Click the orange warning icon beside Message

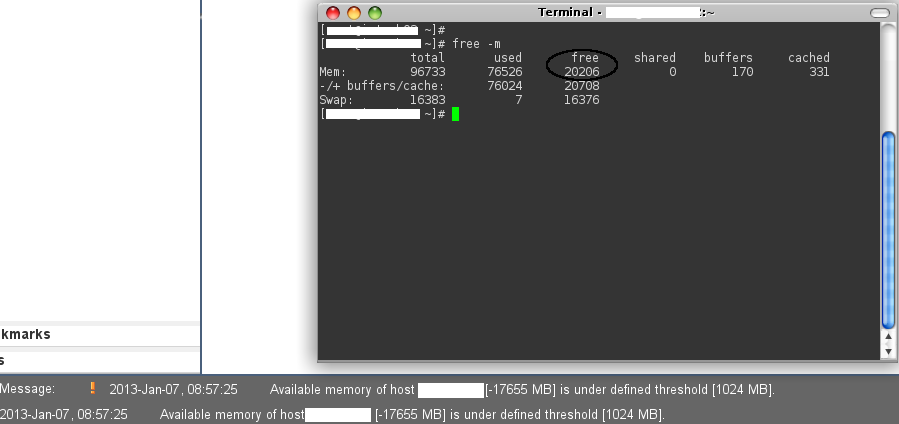[92, 389]
